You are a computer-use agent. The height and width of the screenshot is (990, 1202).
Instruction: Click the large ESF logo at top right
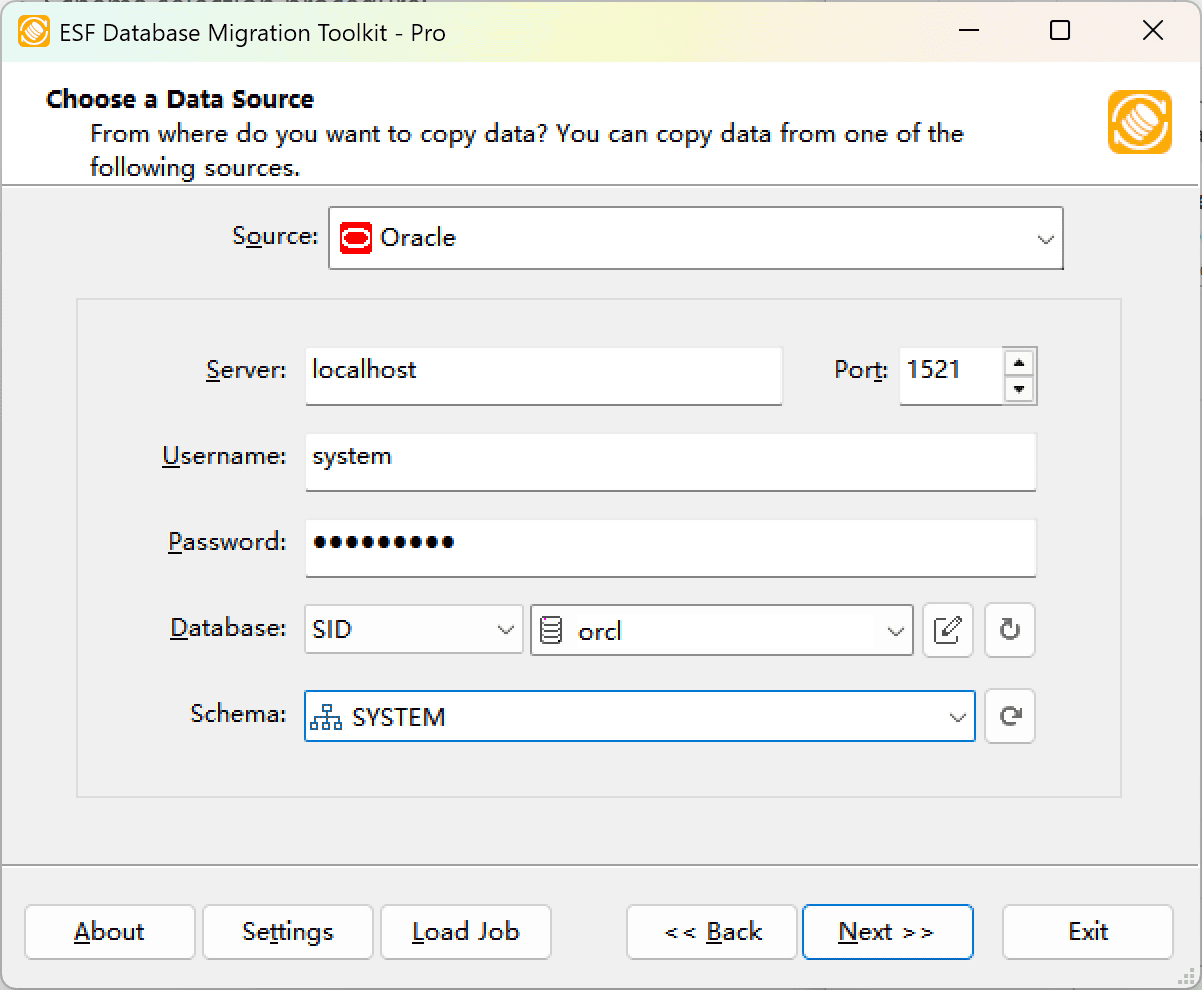point(1139,123)
